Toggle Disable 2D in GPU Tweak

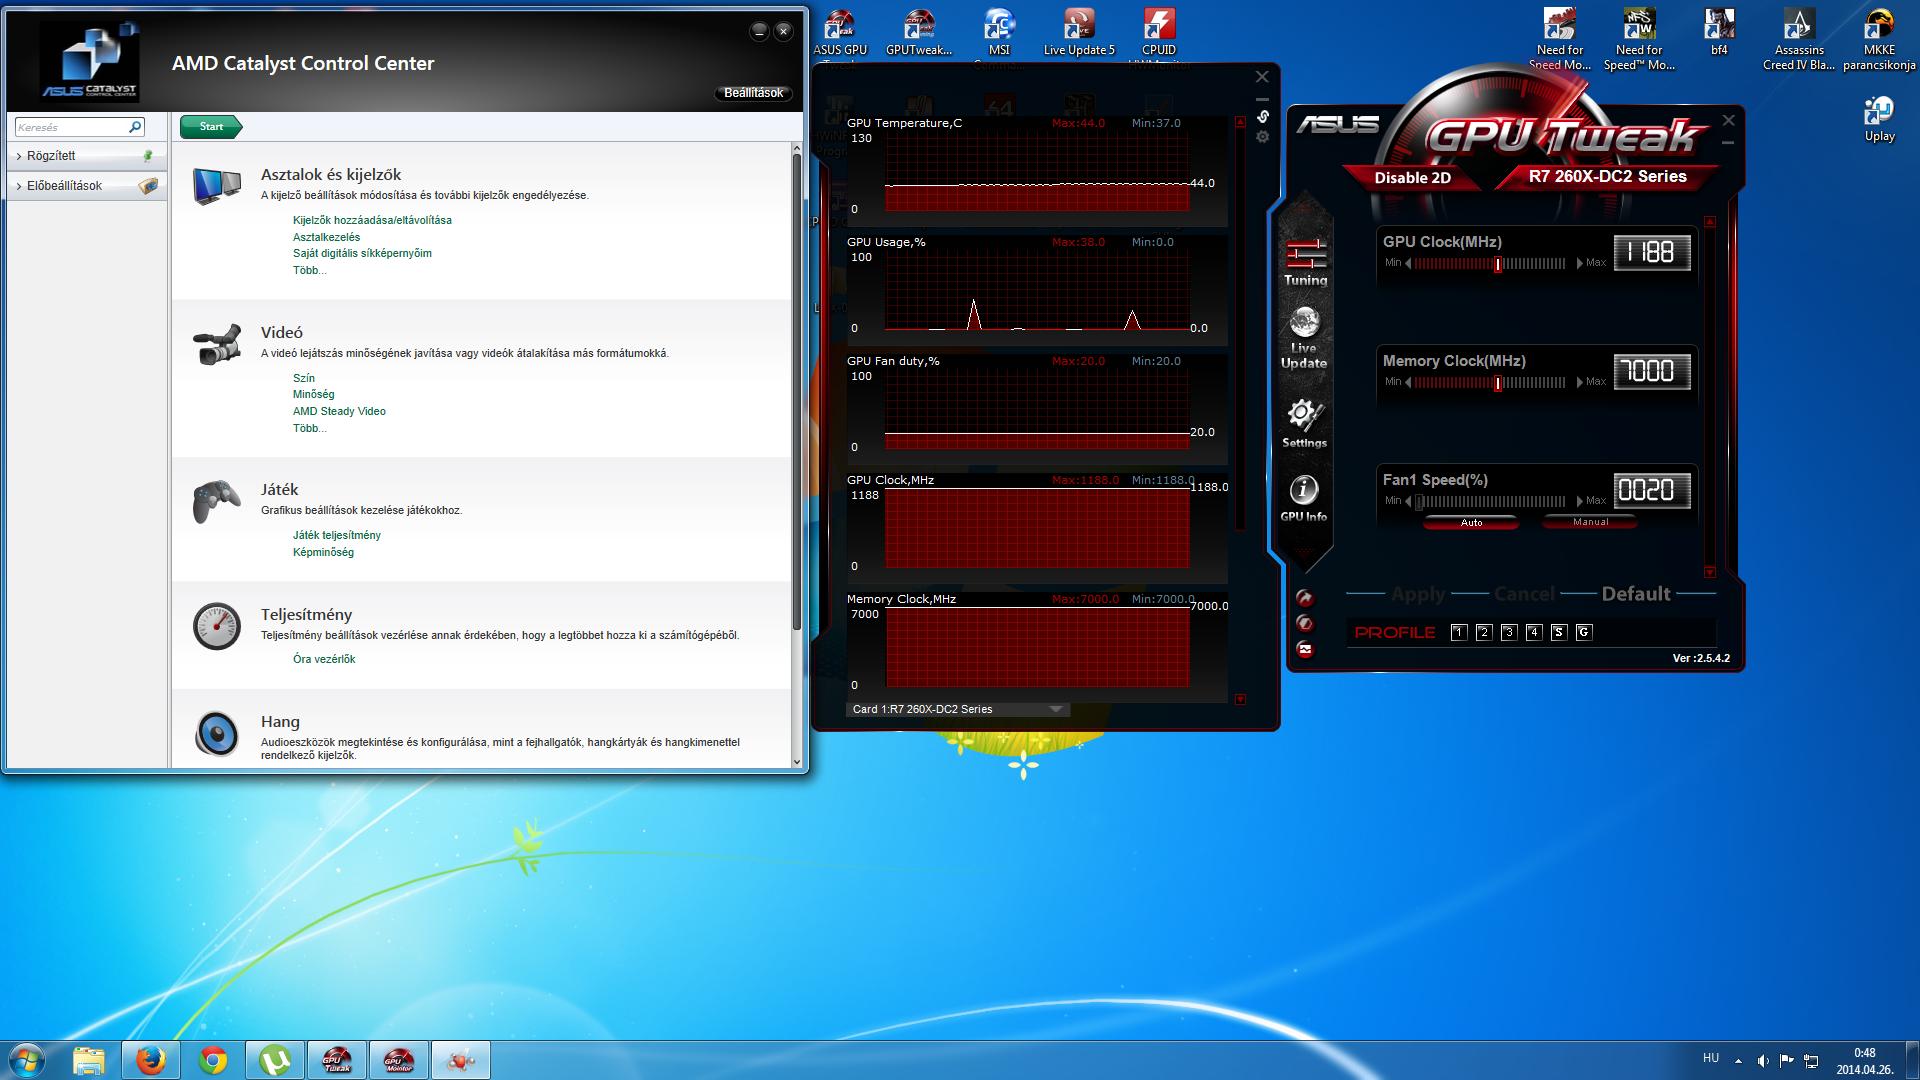(x=1412, y=177)
